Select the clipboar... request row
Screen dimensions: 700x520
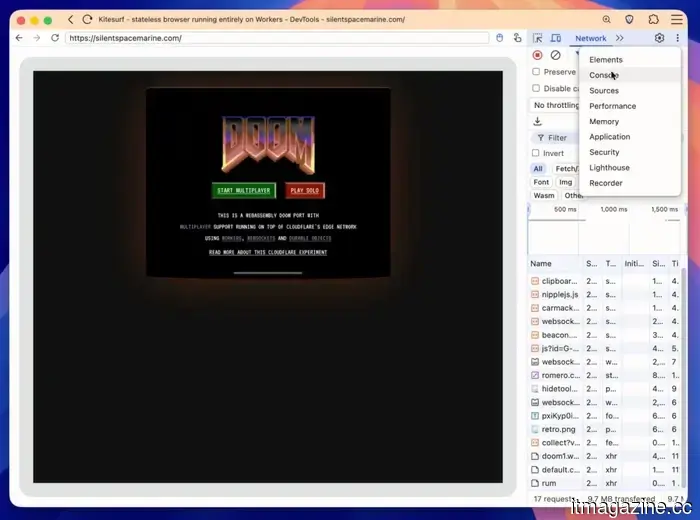pos(605,281)
